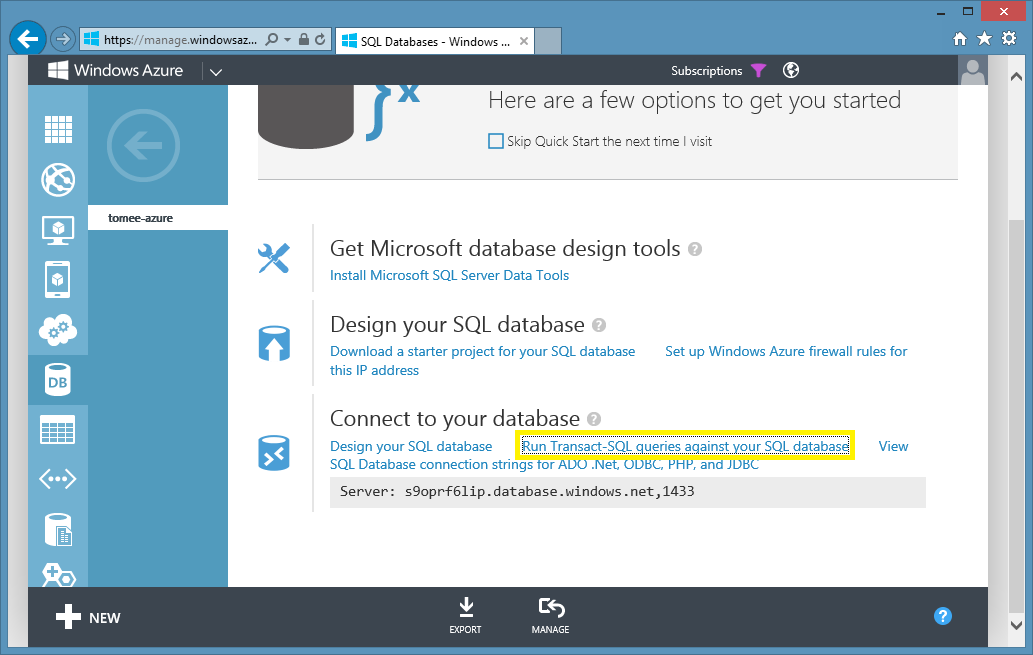Select tomee-azure database in list

pos(158,217)
